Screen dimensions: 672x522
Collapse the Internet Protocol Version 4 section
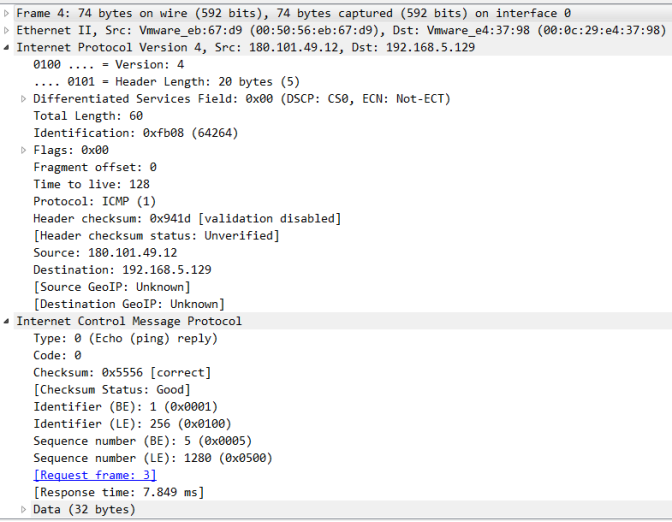[x=8, y=47]
